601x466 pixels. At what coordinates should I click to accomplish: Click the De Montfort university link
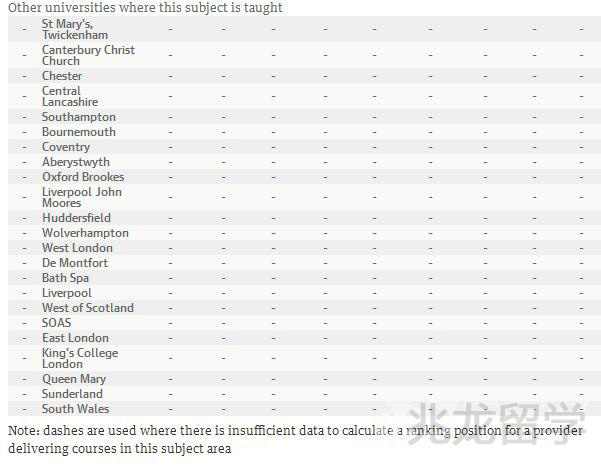click(x=75, y=263)
